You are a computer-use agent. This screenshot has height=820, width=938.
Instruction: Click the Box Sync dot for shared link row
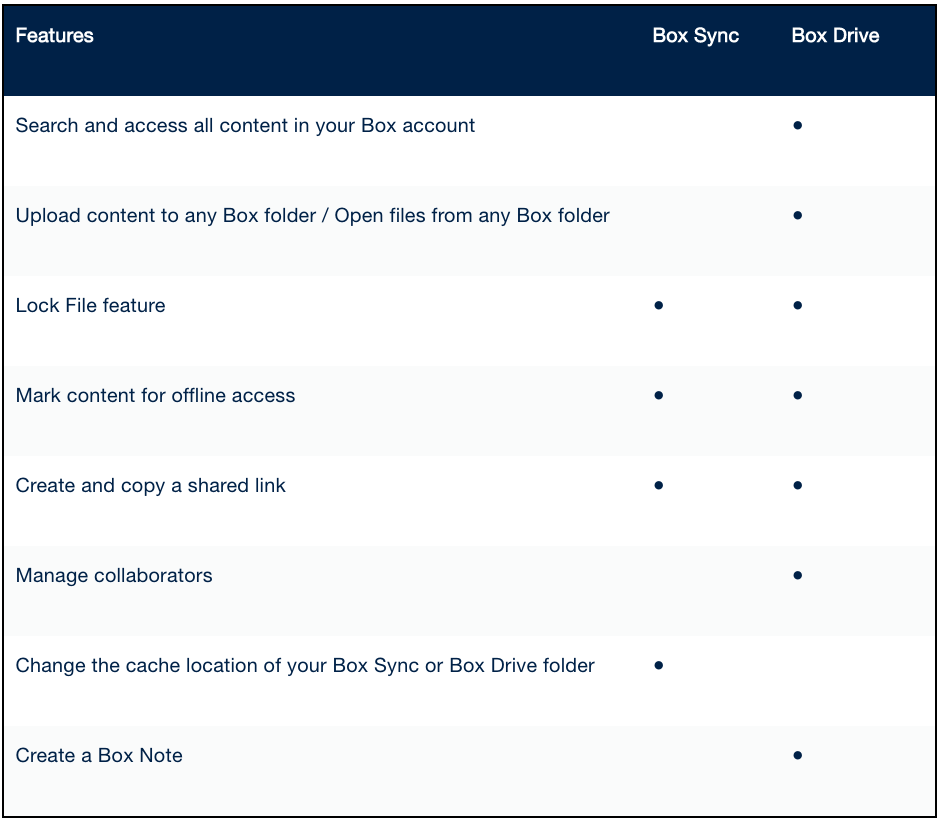tap(659, 485)
